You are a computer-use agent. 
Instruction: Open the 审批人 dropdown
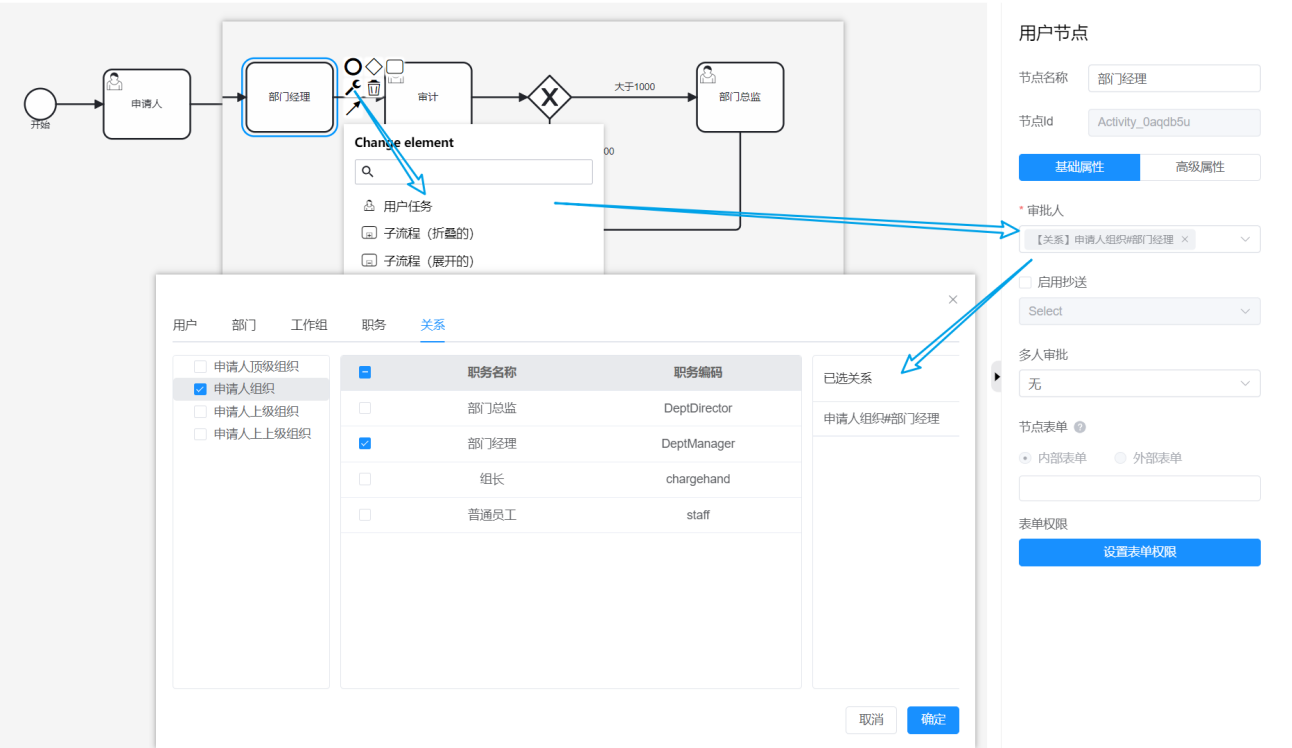(1139, 240)
